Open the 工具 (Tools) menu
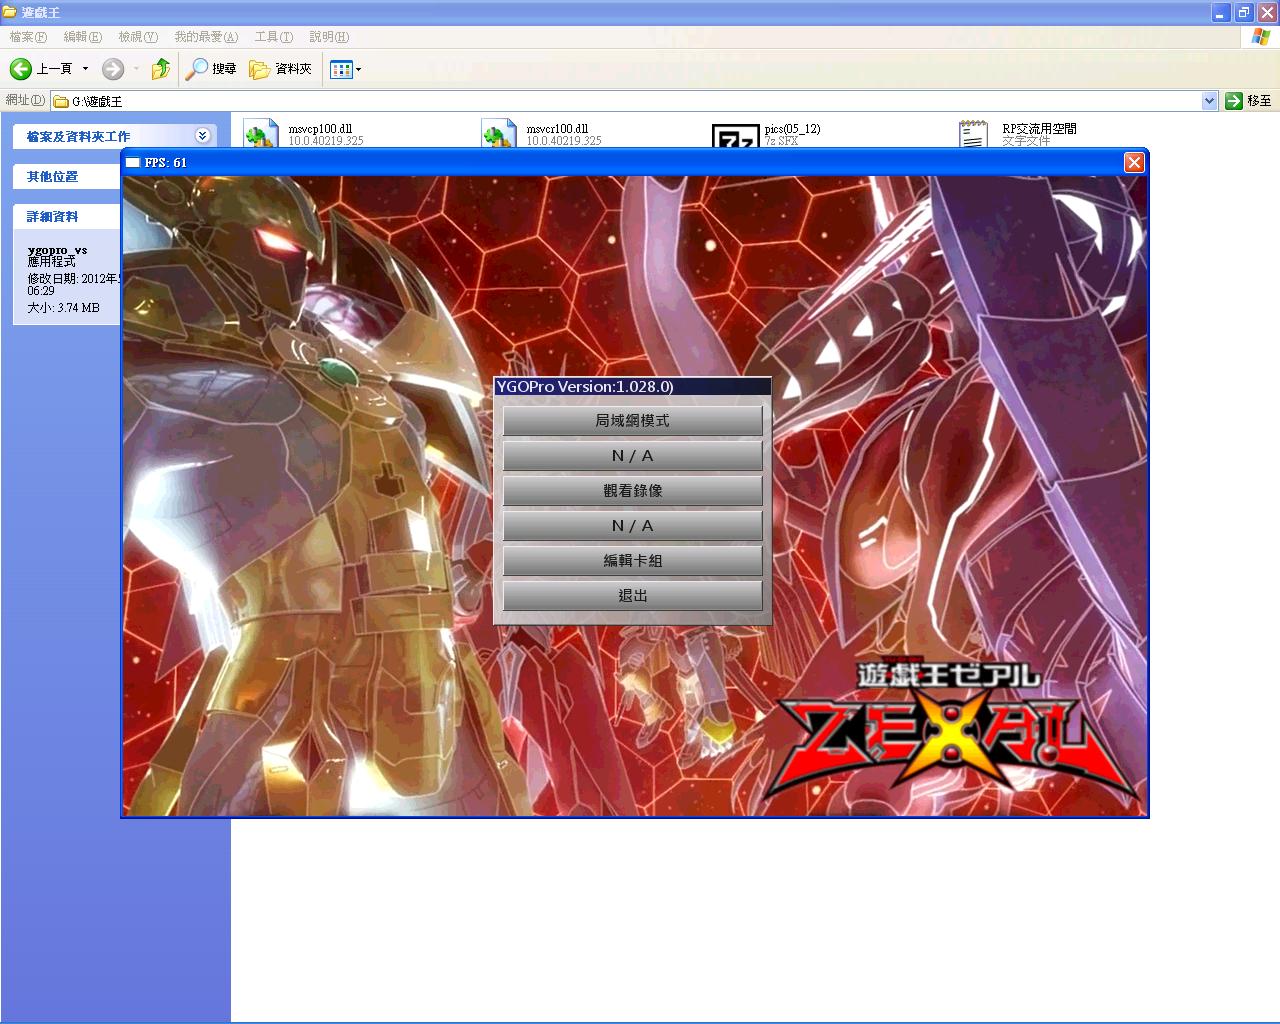1280x1024 pixels. point(272,37)
